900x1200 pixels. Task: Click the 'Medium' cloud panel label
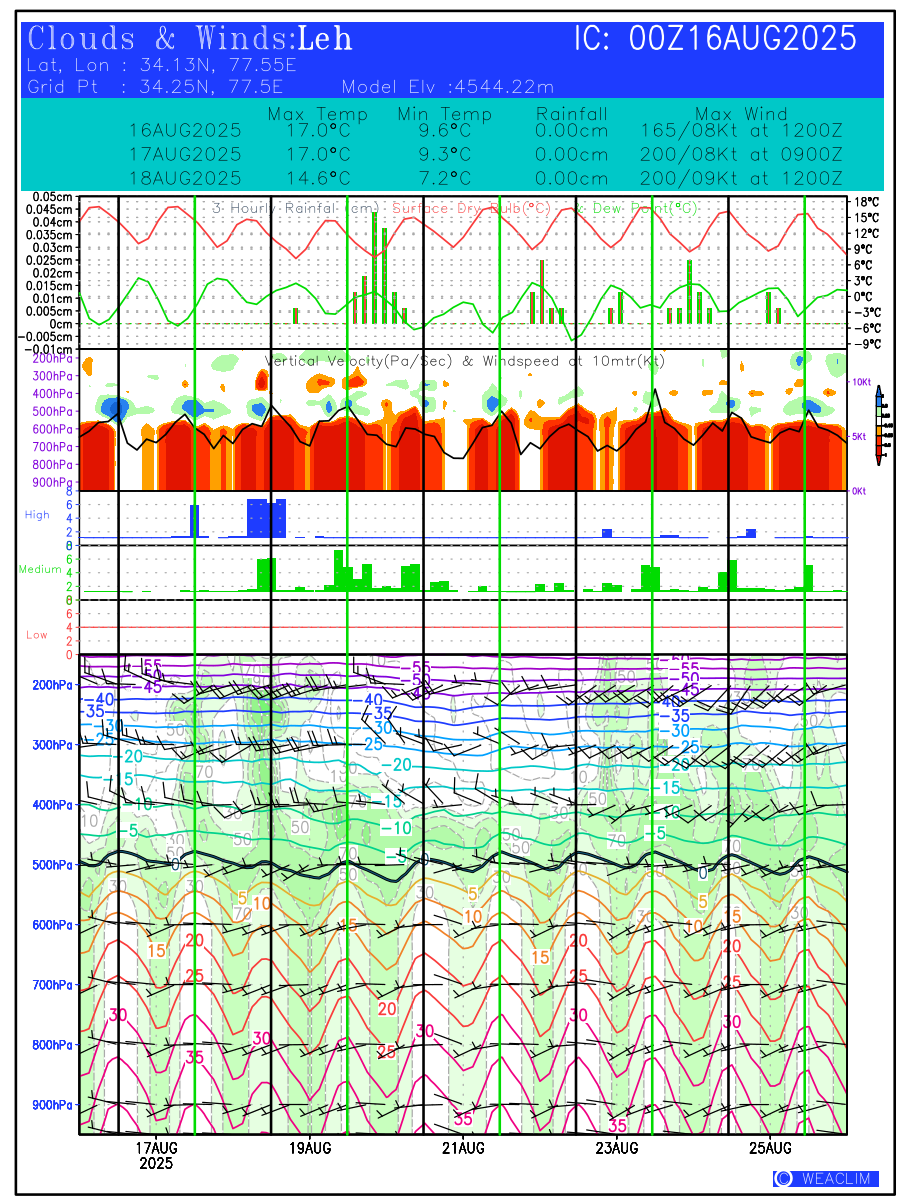40,570
